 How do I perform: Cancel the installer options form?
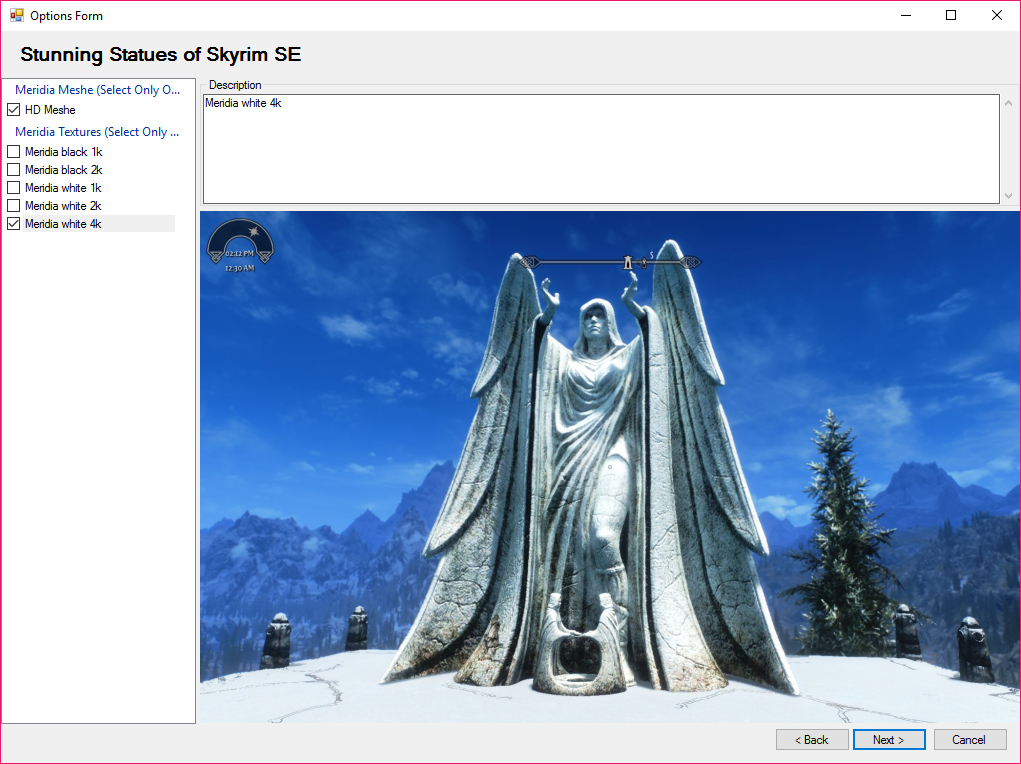click(x=970, y=740)
